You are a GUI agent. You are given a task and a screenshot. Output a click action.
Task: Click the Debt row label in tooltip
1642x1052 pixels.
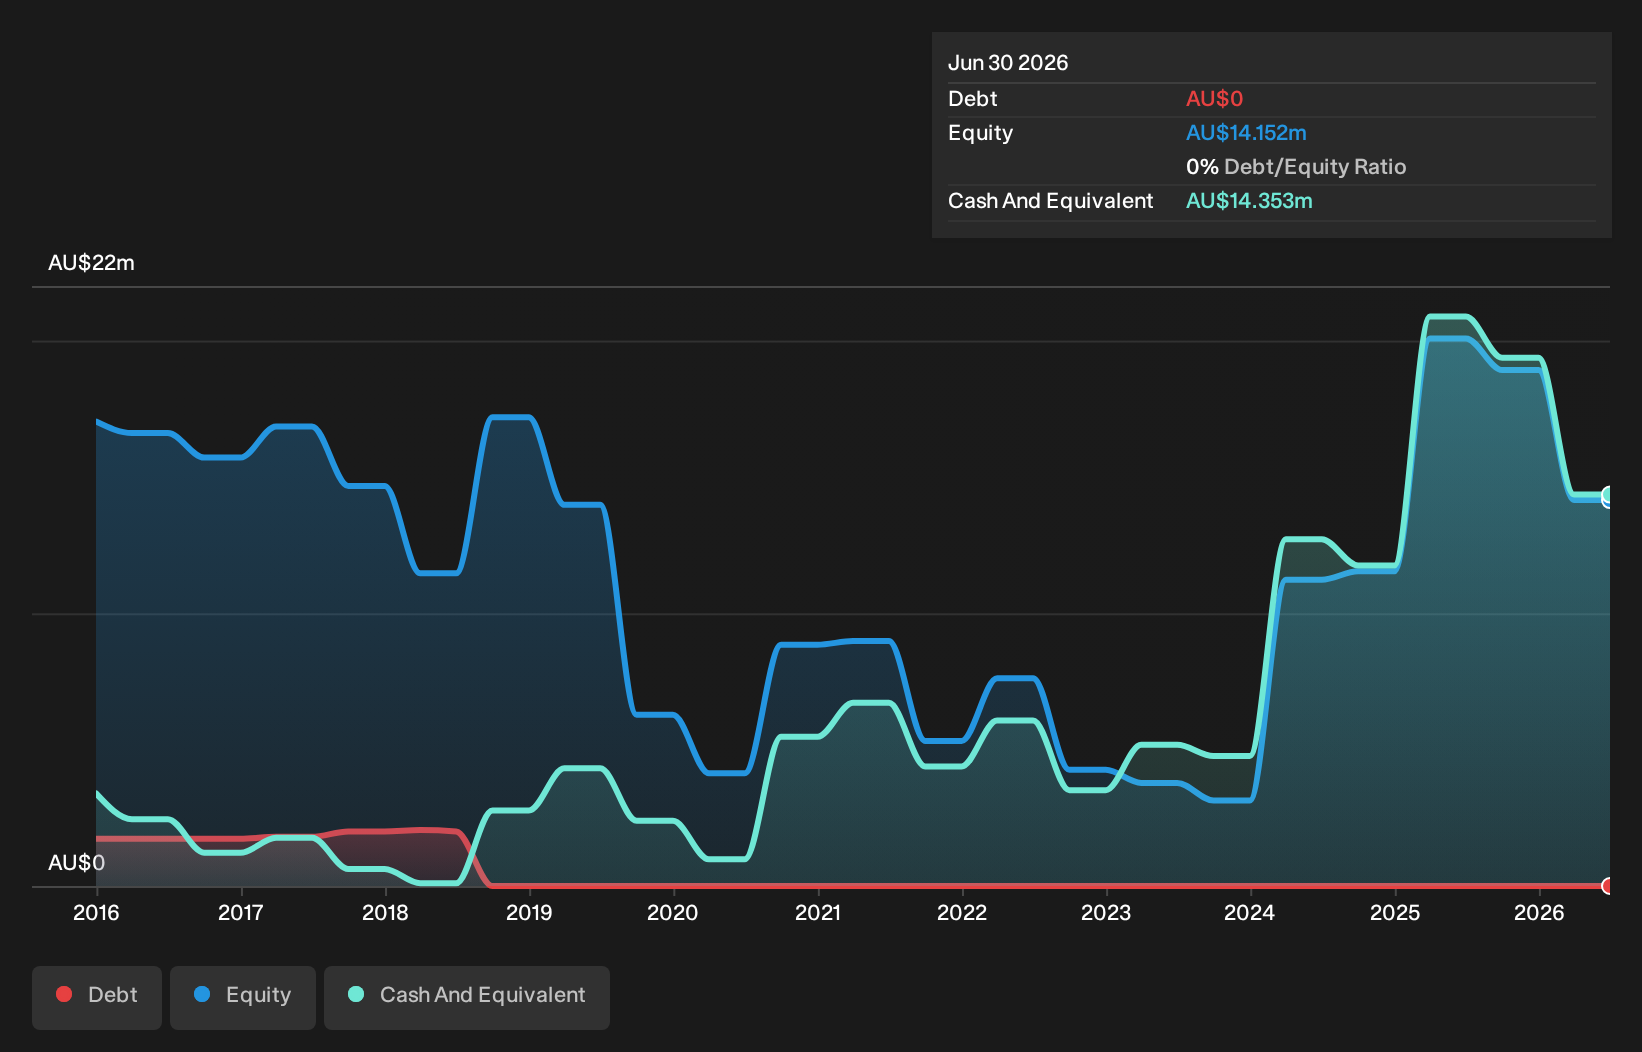[x=973, y=99]
